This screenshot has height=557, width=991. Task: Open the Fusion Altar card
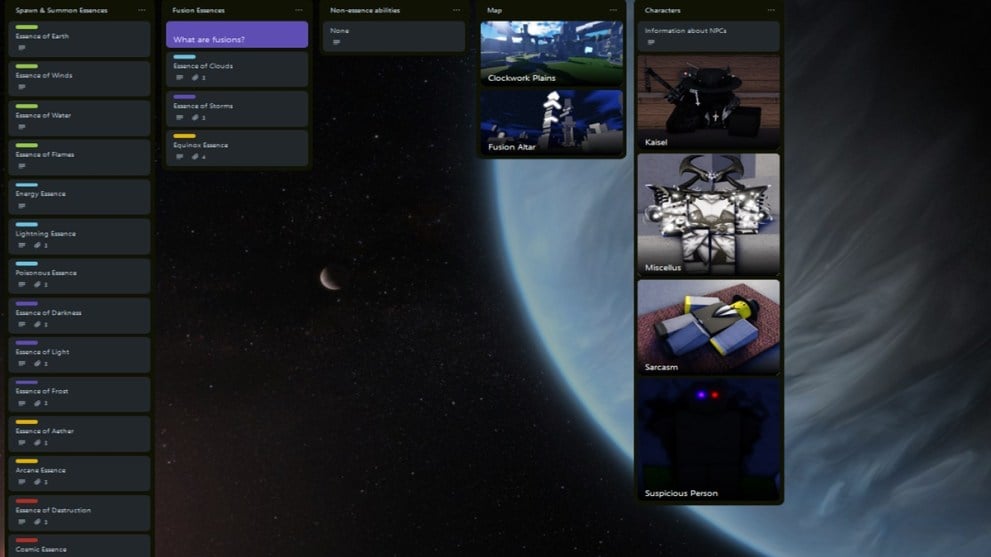pyautogui.click(x=551, y=123)
